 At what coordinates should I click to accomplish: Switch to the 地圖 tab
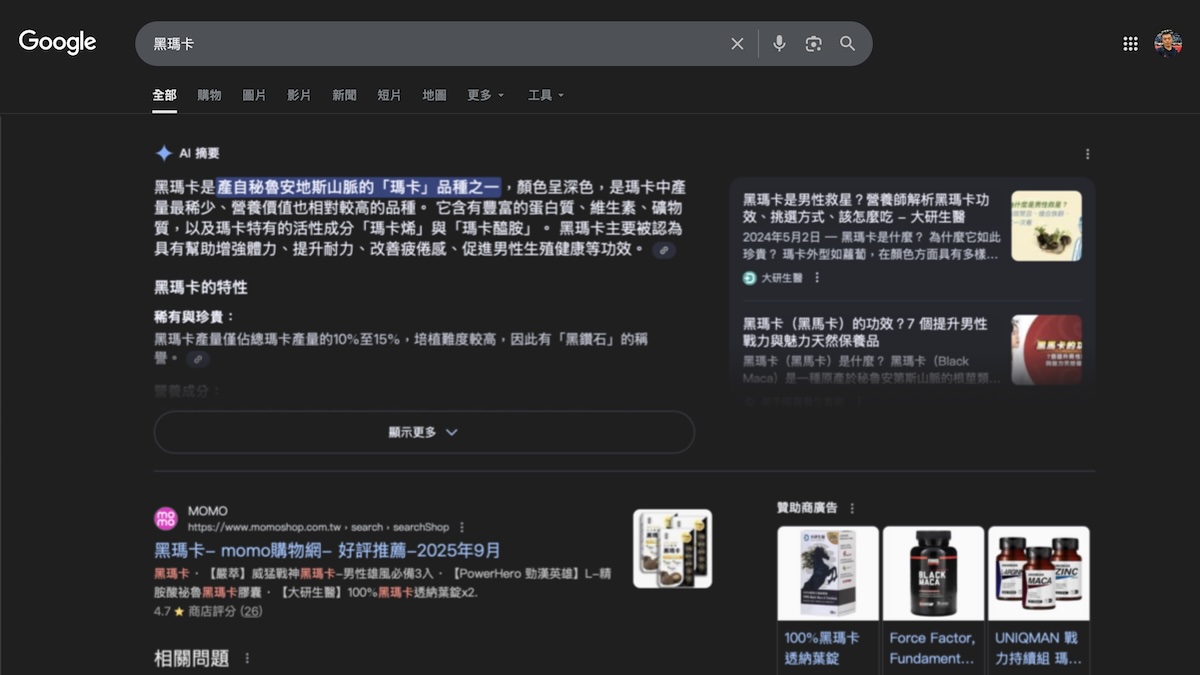coord(434,95)
